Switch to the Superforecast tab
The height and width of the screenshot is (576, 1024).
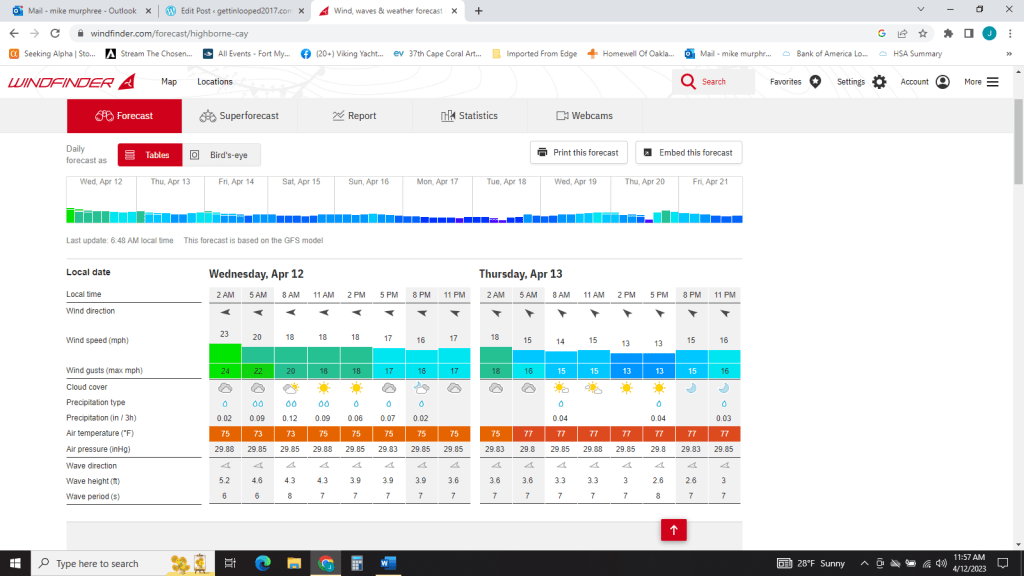239,116
